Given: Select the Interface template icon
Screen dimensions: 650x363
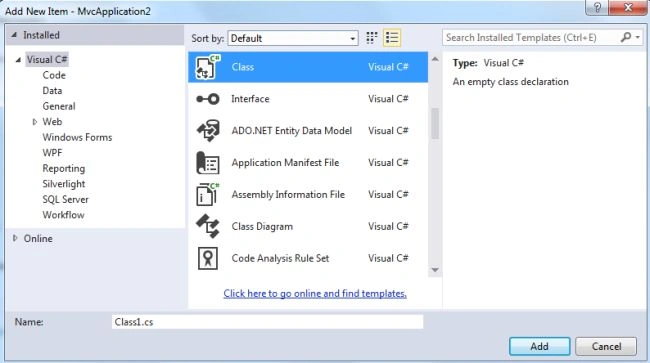Looking at the screenshot, I should 208,99.
